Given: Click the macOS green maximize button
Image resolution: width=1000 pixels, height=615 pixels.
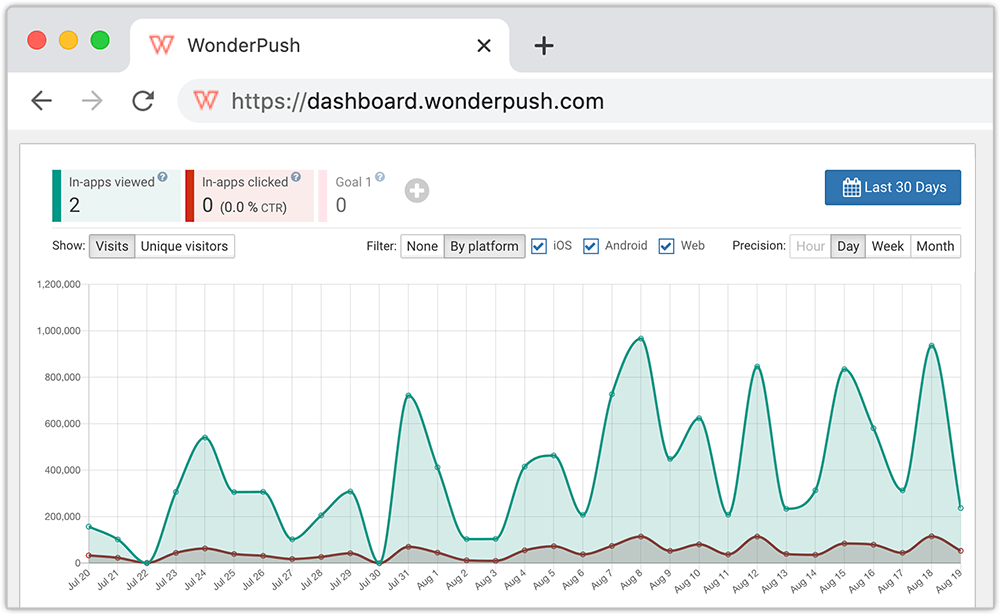Looking at the screenshot, I should click(100, 40).
